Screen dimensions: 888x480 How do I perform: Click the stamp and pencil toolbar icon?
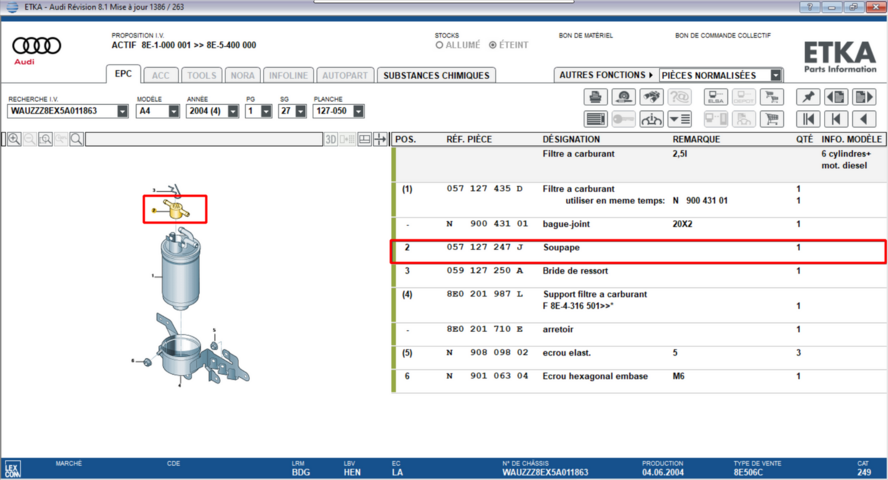coord(624,97)
